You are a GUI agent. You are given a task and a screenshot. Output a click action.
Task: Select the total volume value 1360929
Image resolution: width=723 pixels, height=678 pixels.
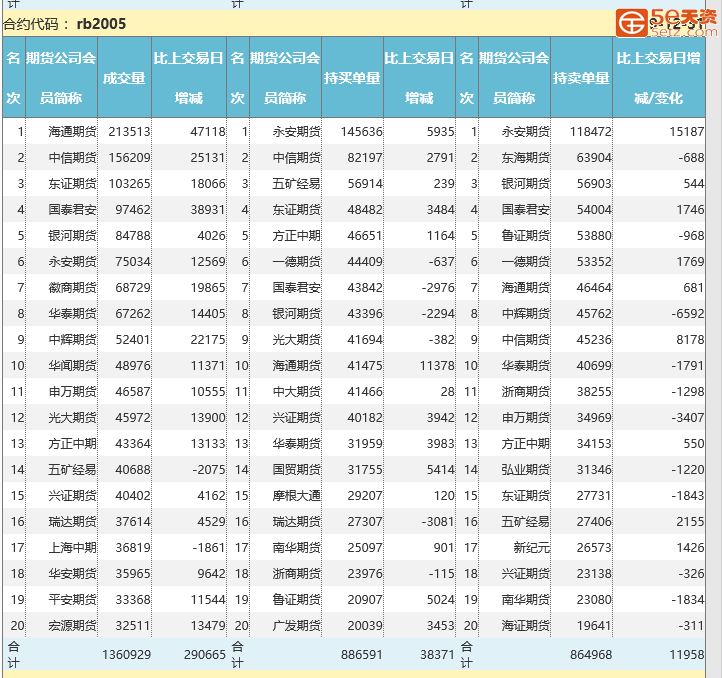126,654
